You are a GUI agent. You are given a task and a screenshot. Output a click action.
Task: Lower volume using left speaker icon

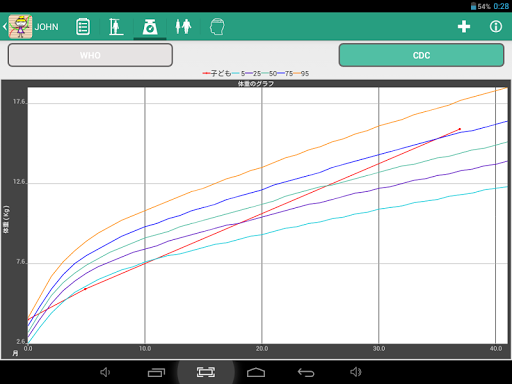coord(105,372)
